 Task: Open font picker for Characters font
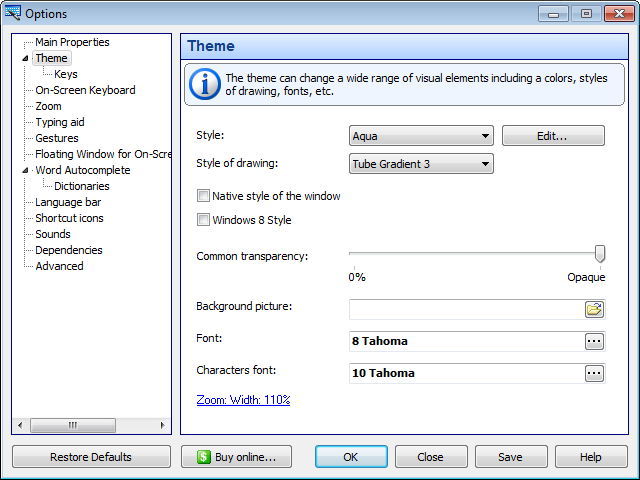594,373
